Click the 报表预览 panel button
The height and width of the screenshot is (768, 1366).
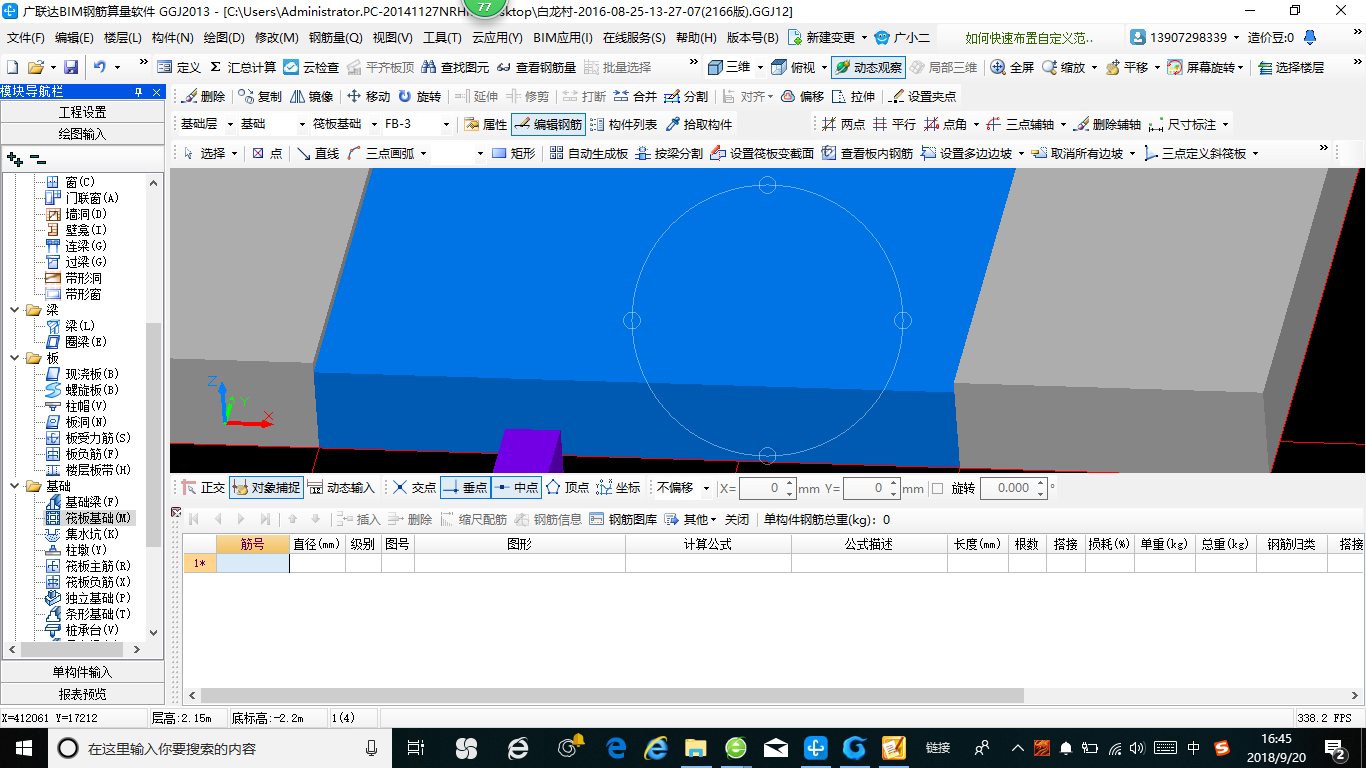[82, 694]
